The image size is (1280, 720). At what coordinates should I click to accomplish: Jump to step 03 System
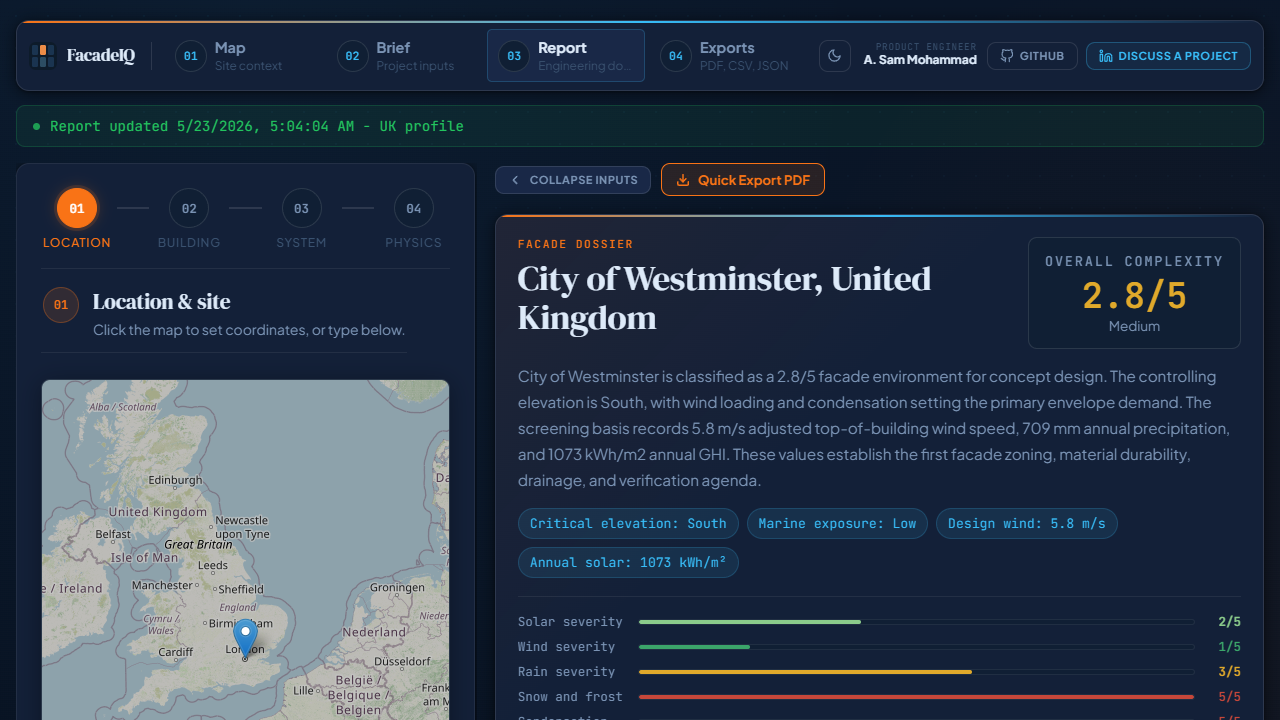click(301, 219)
